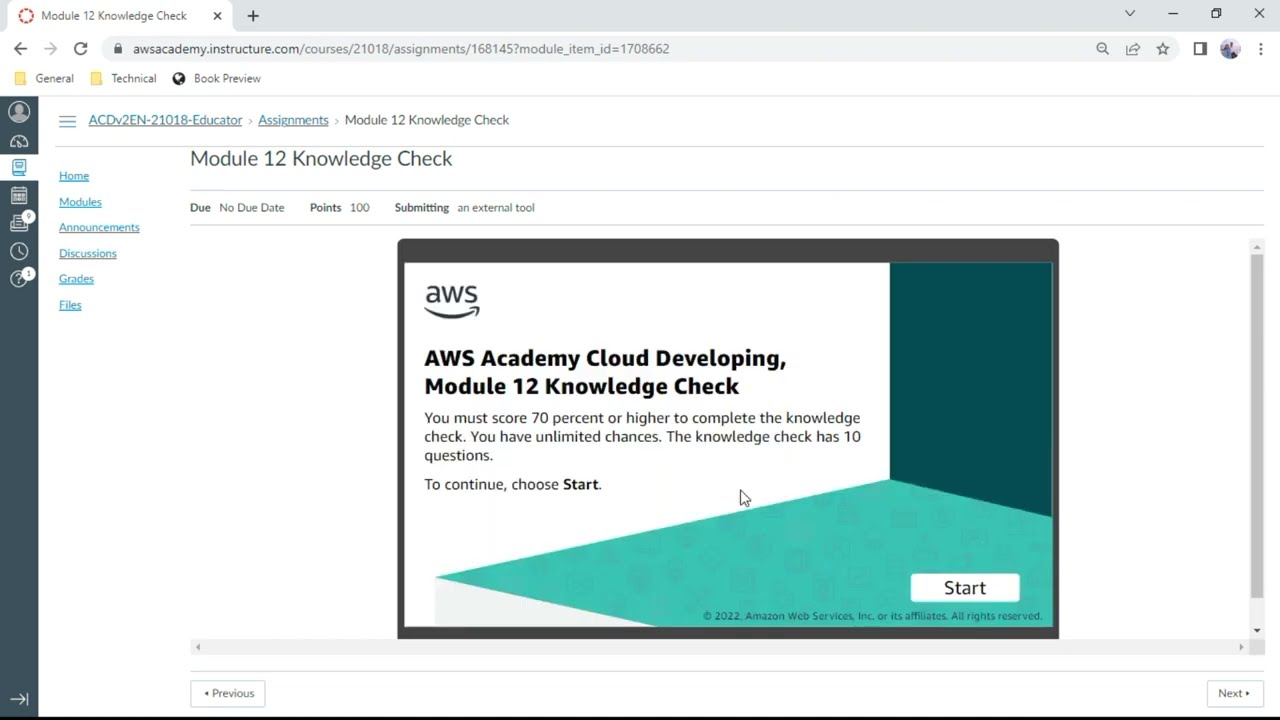Click the Module 12 Knowledge Check heading

(321, 159)
